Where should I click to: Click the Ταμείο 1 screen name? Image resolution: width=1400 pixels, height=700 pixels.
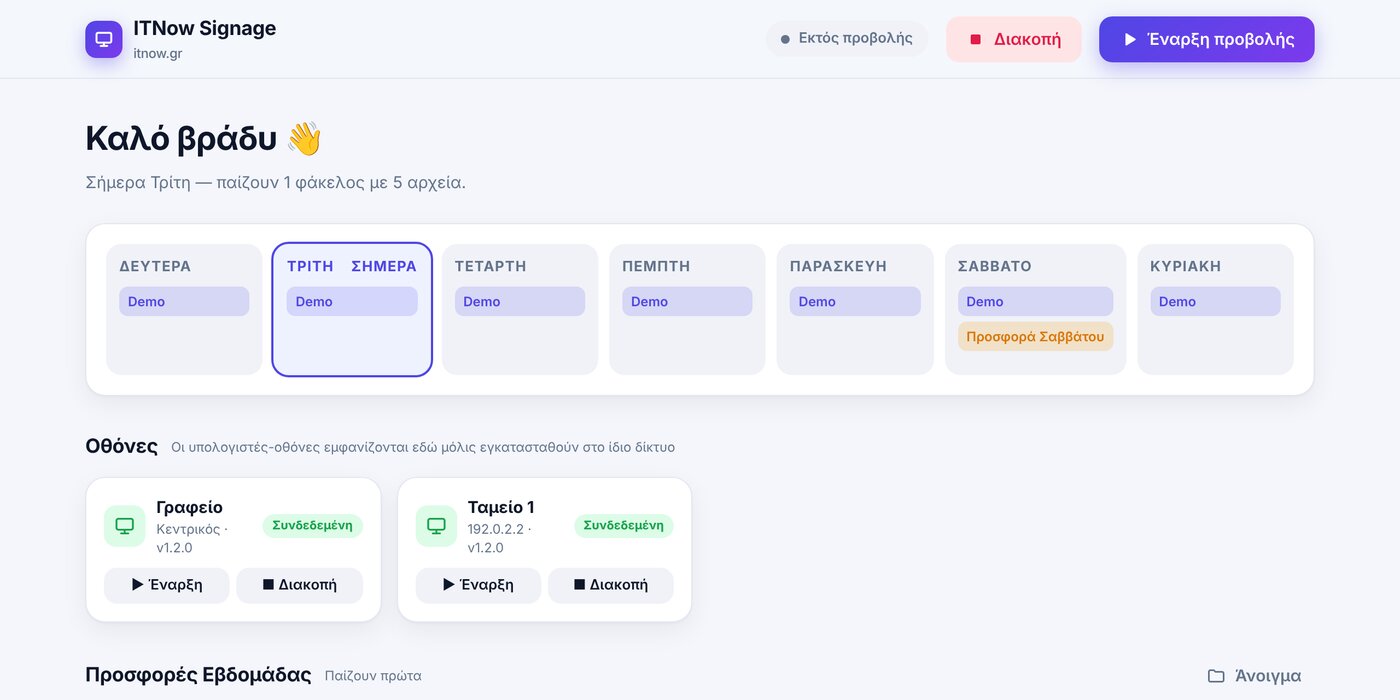[501, 507]
